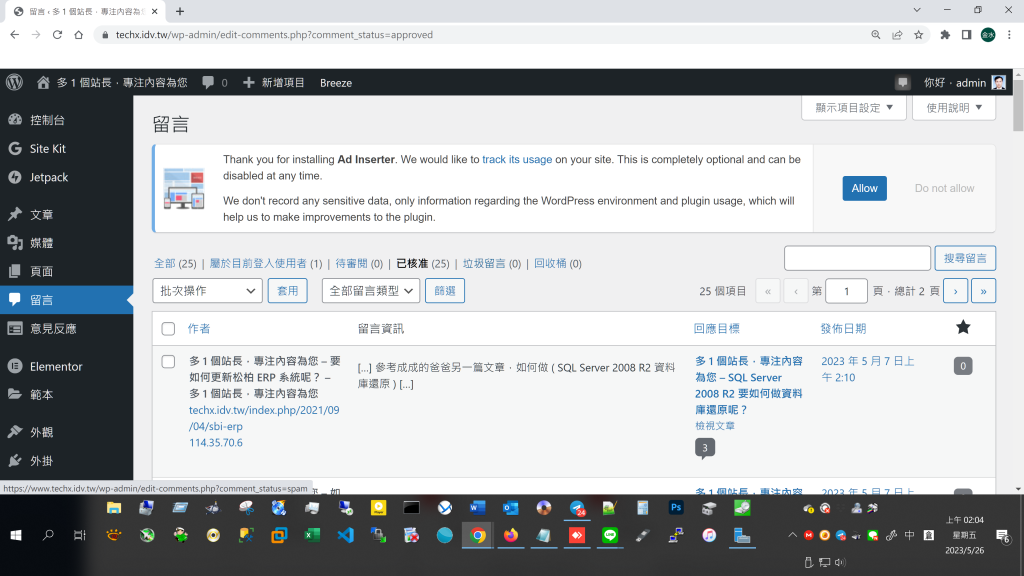Open the comments bubble in admin bar
1024x576 pixels.
(214, 82)
